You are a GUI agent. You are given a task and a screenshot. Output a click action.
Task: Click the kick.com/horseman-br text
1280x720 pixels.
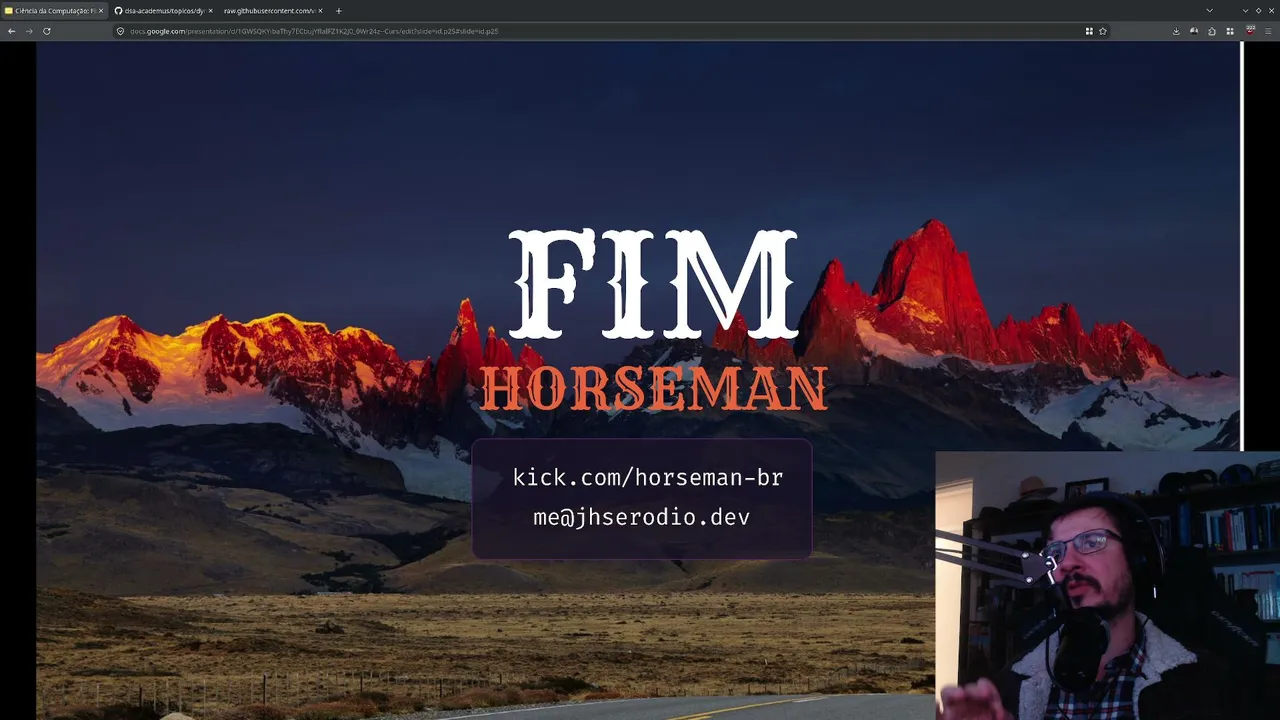[x=648, y=478]
